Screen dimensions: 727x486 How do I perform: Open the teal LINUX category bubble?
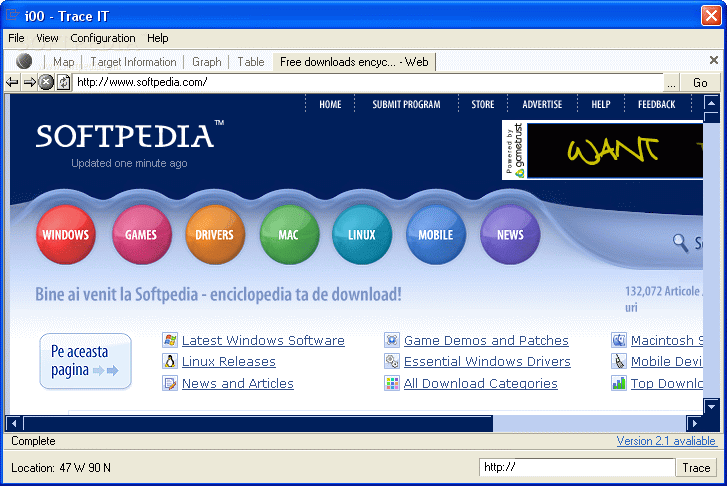tap(362, 235)
